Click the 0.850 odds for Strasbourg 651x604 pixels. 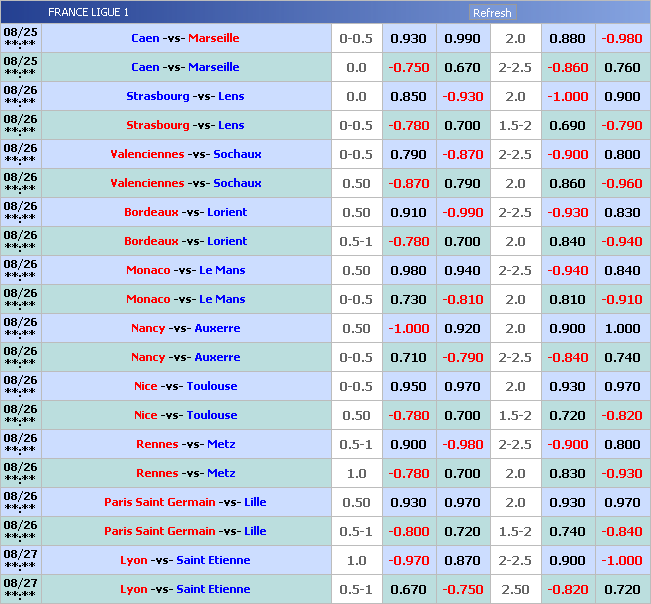(x=408, y=97)
